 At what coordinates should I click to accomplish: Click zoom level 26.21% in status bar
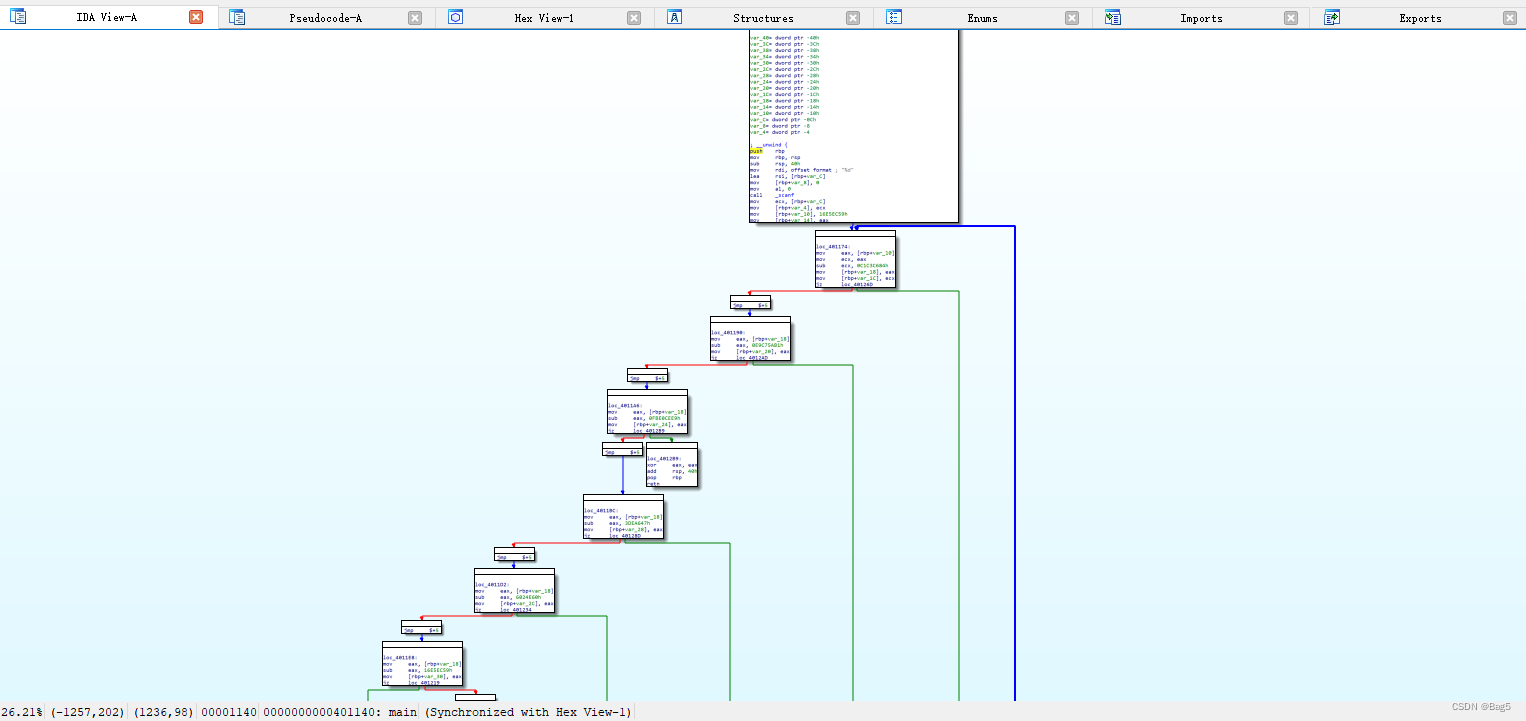click(22, 712)
